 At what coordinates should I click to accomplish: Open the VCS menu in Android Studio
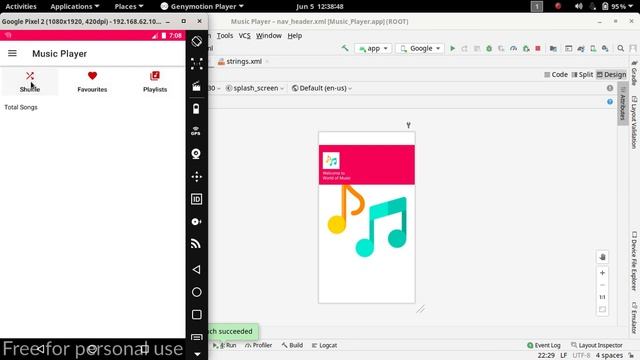244,36
